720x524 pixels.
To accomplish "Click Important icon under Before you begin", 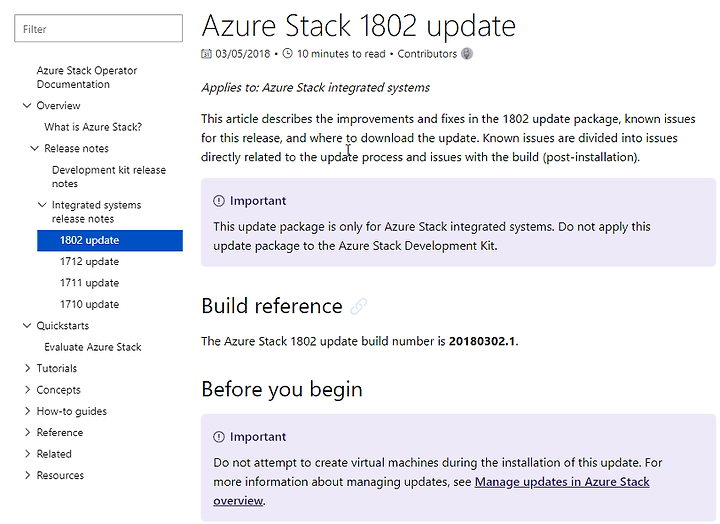I will click(x=219, y=437).
